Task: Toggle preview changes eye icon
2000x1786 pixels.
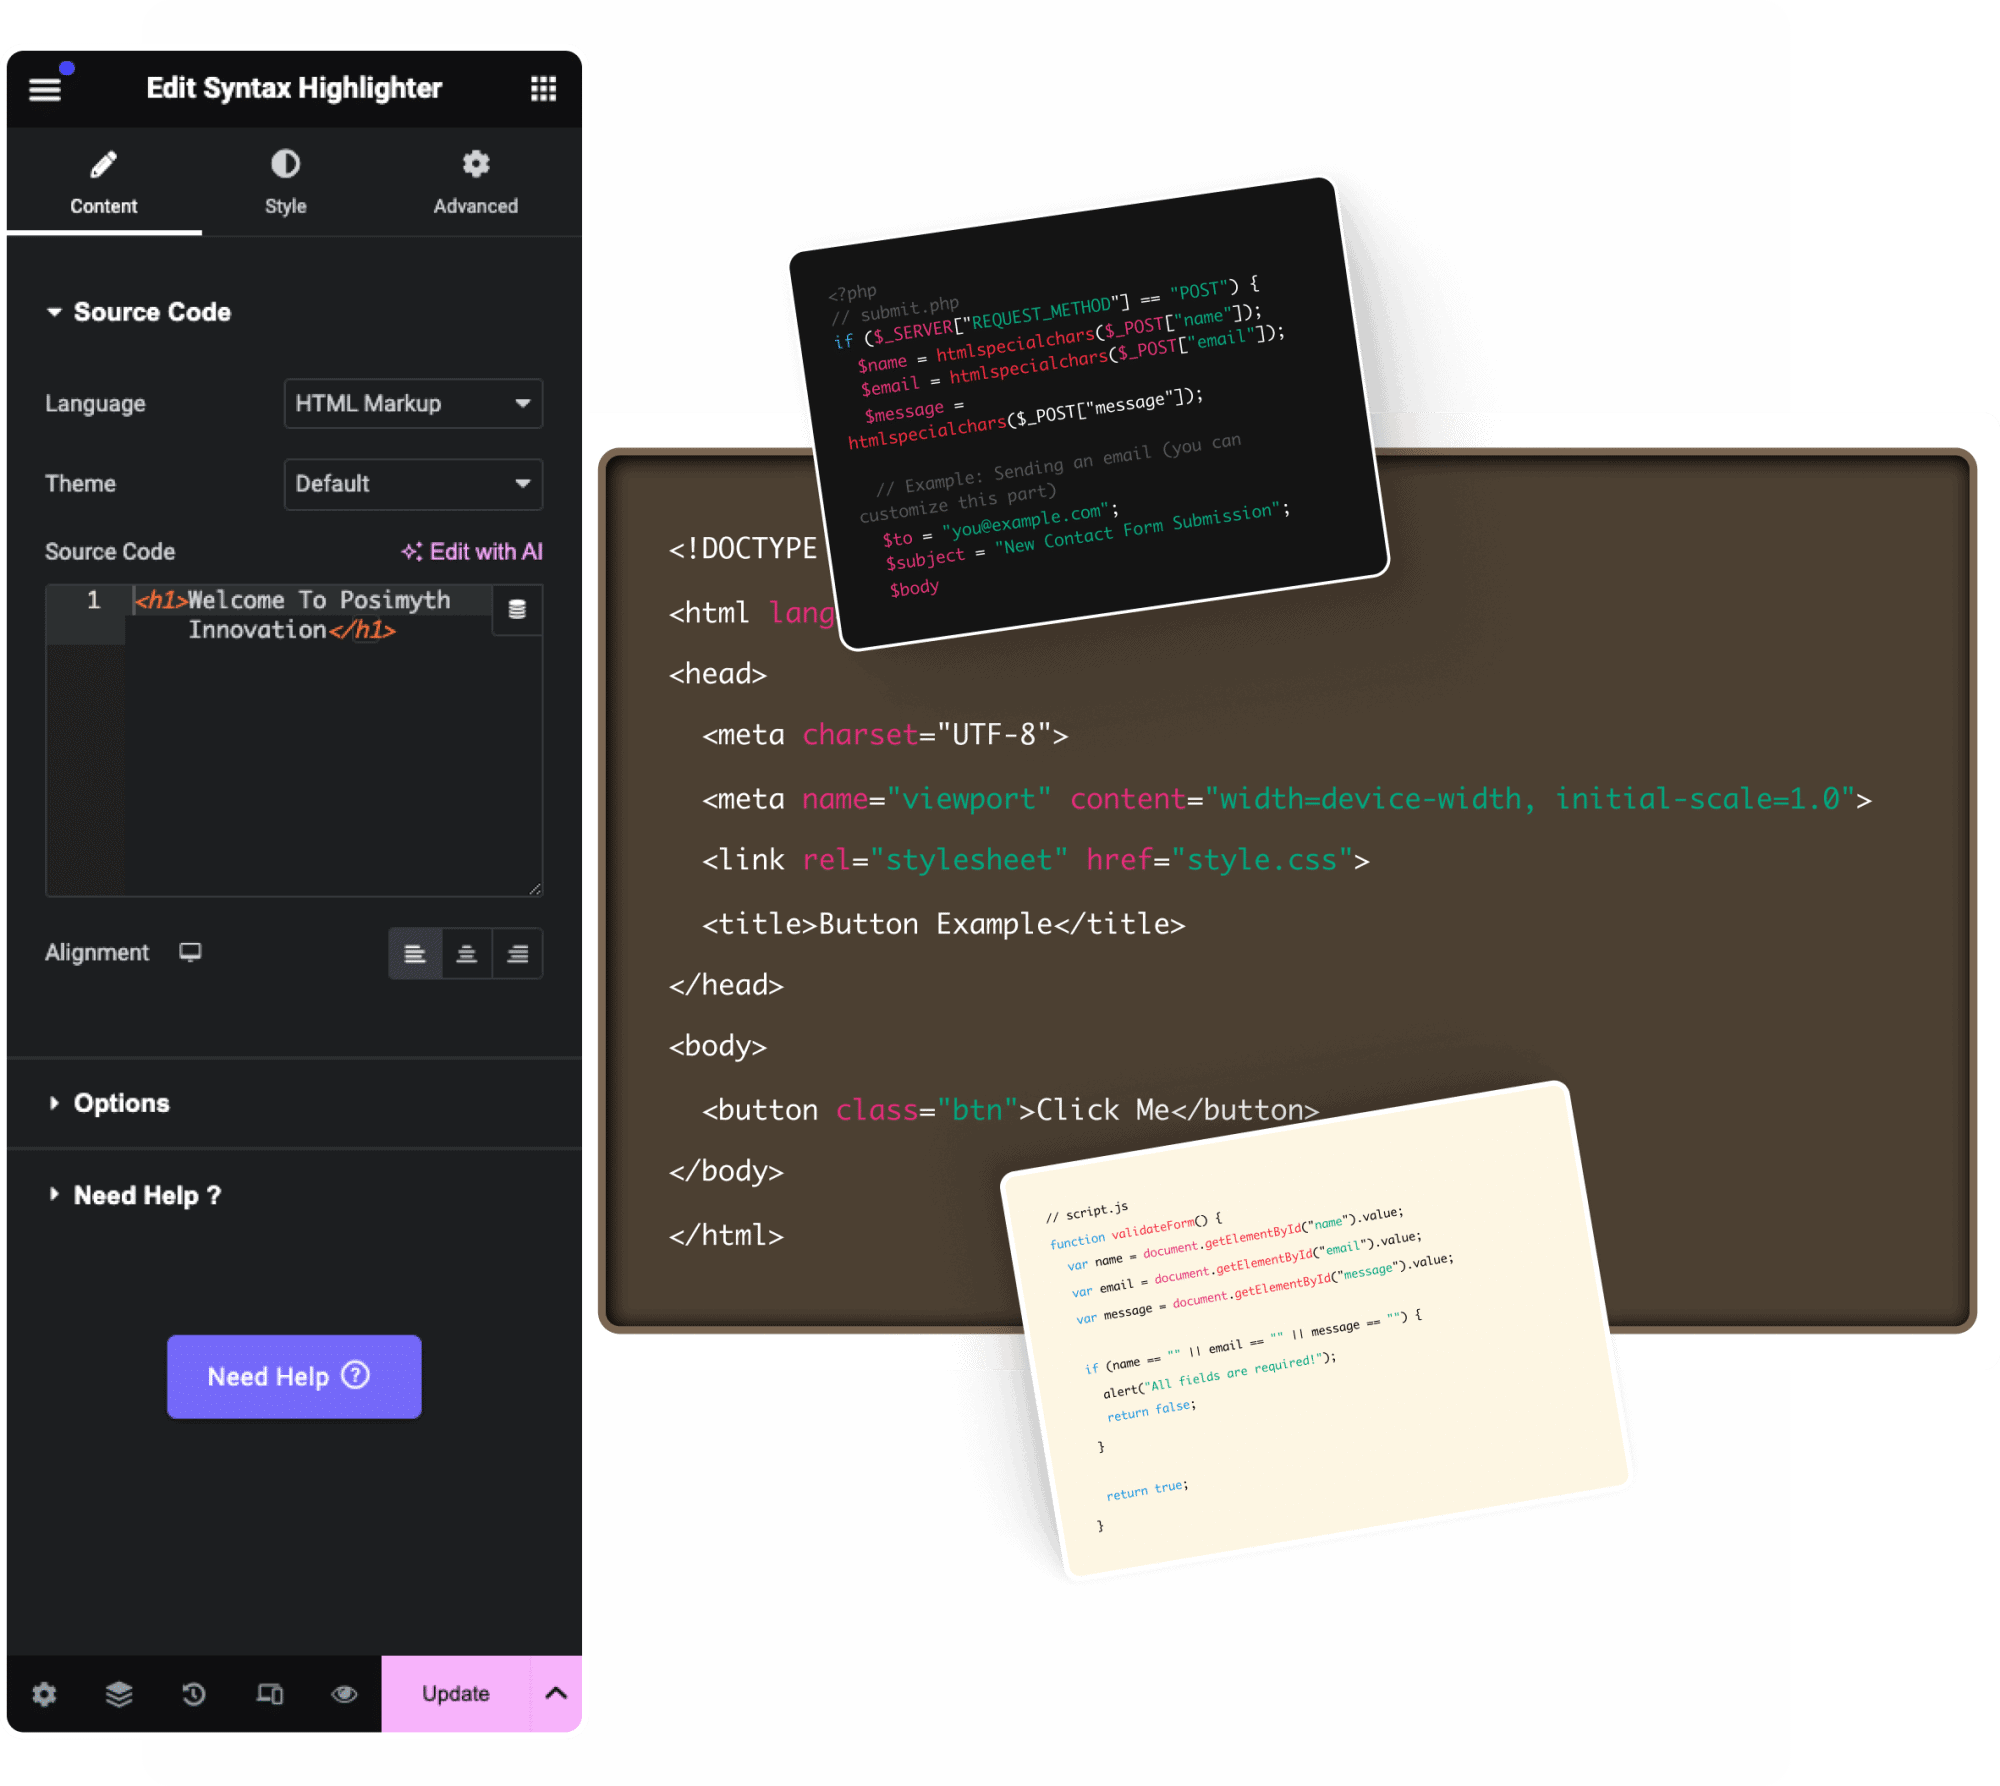Action: [x=344, y=1693]
